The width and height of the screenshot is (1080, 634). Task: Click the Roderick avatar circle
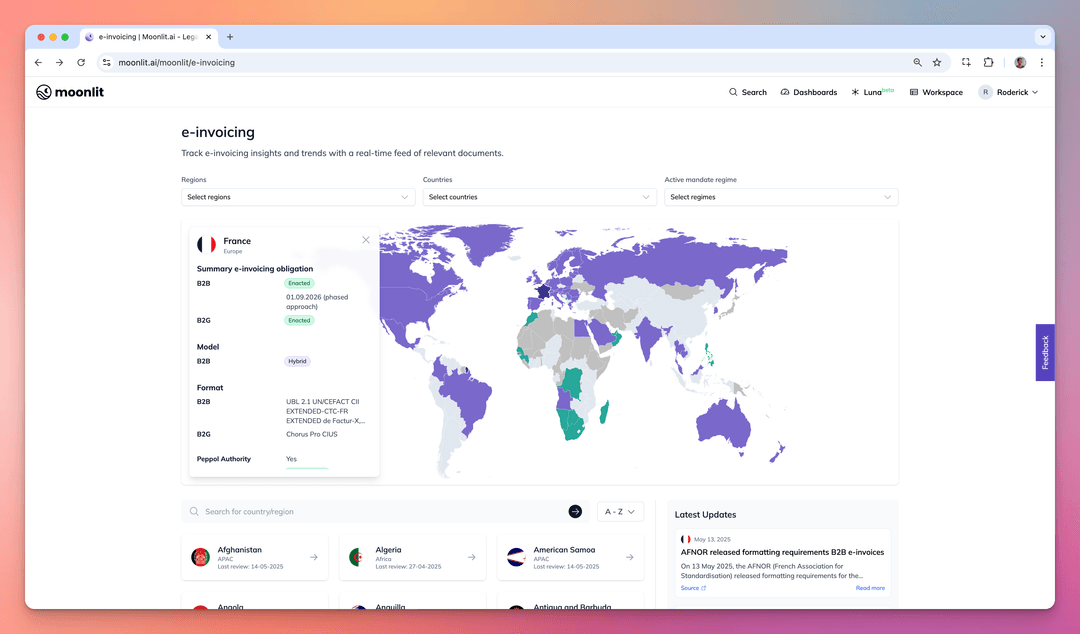pos(986,92)
